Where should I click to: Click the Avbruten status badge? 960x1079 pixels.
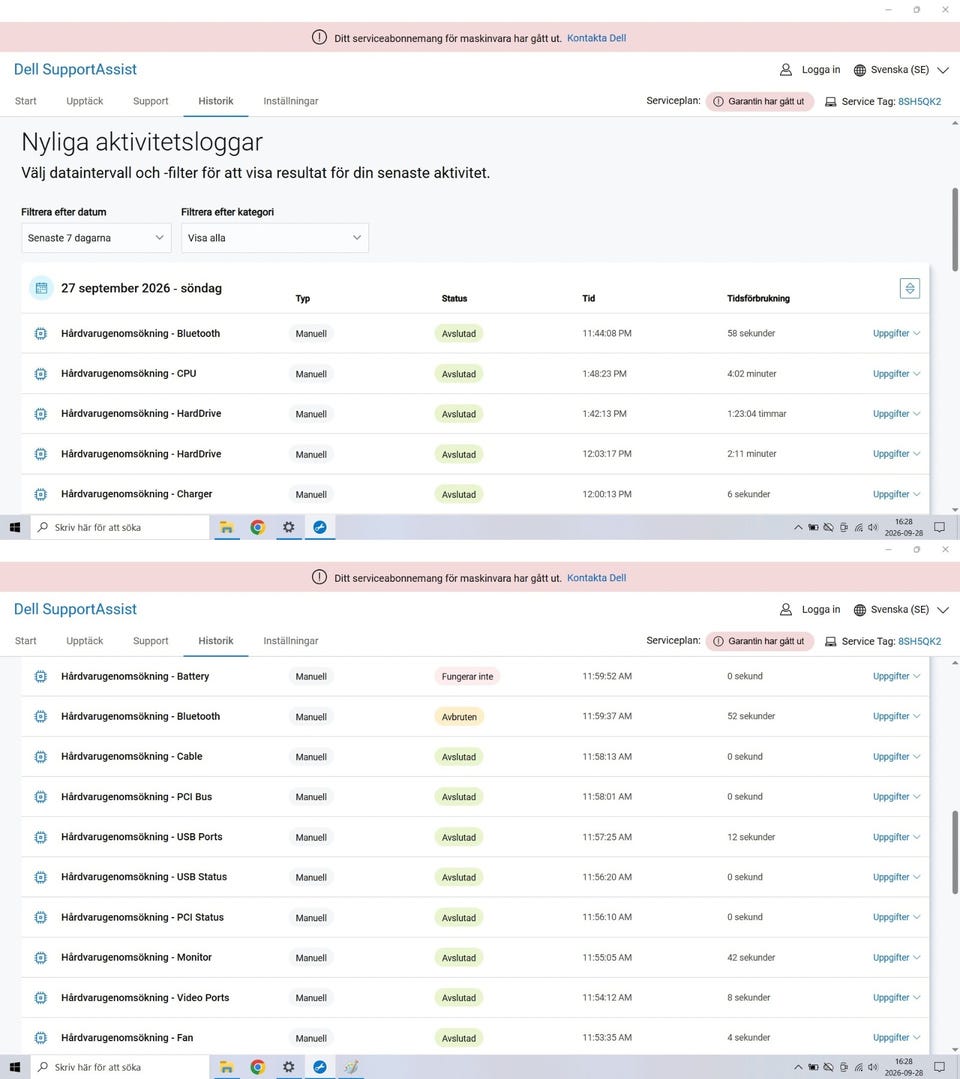459,716
